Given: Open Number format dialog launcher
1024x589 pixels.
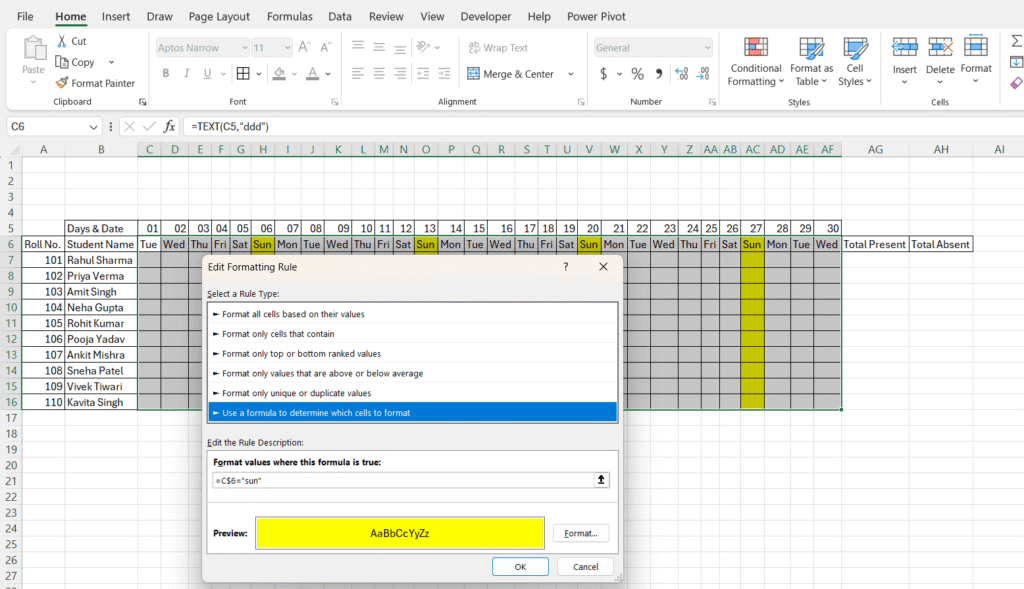Looking at the screenshot, I should point(712,102).
